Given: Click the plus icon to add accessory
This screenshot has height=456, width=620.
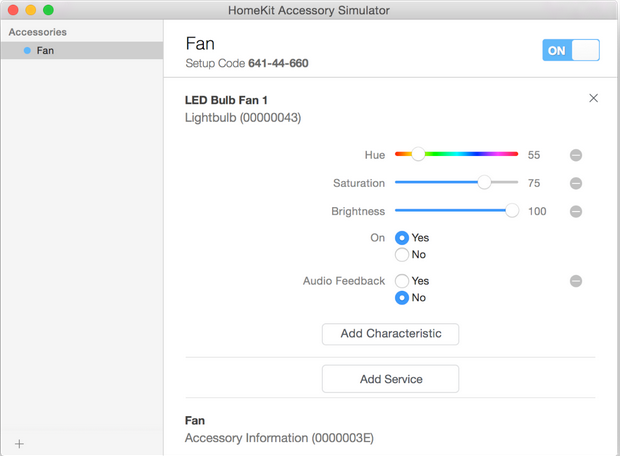Looking at the screenshot, I should pyautogui.click(x=19, y=443).
